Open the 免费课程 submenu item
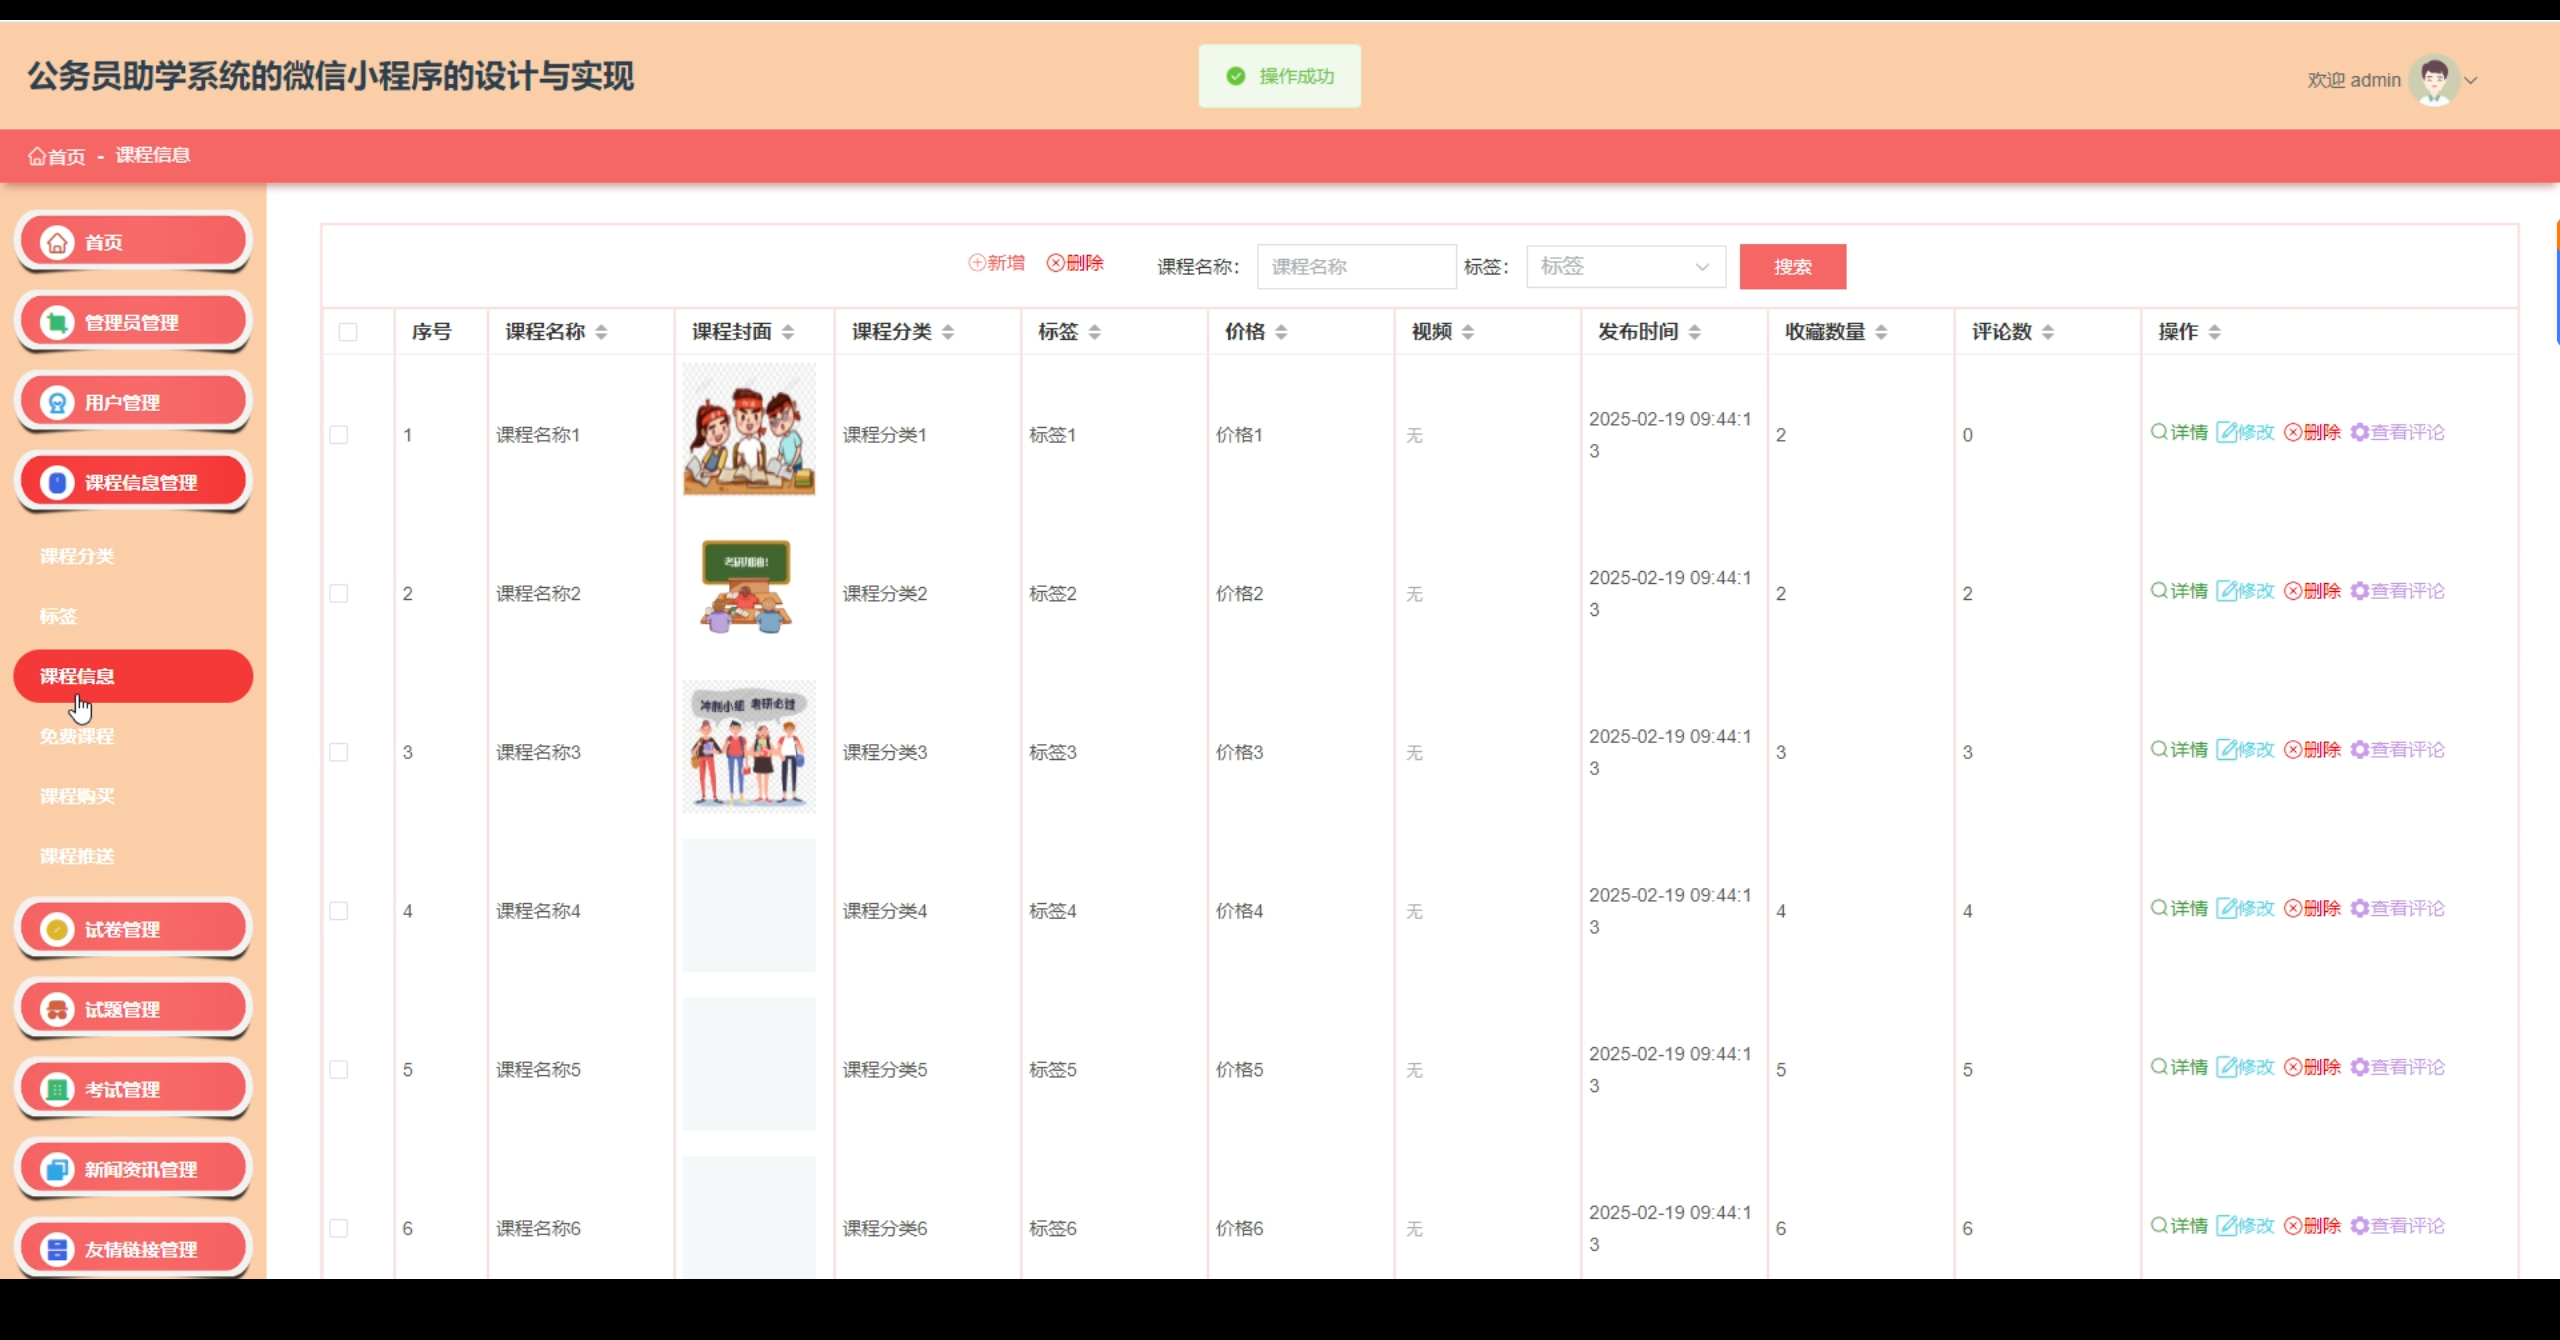The width and height of the screenshot is (2560, 1340). (77, 736)
